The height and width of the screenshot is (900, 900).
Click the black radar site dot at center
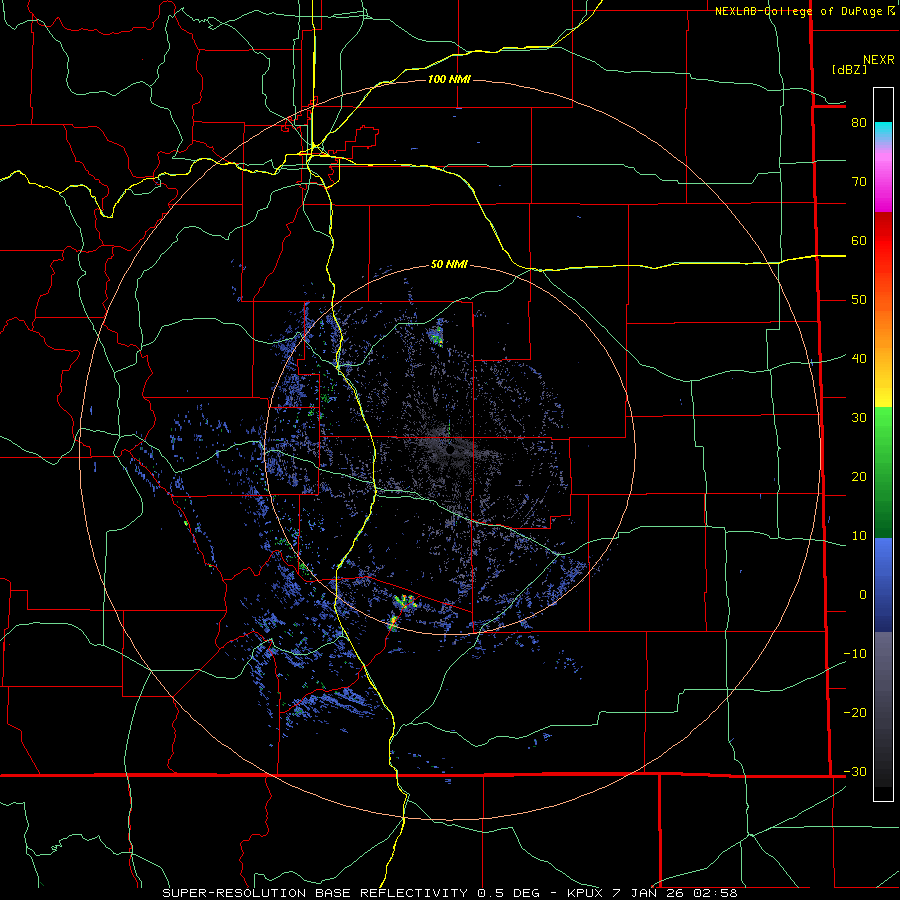[451, 449]
